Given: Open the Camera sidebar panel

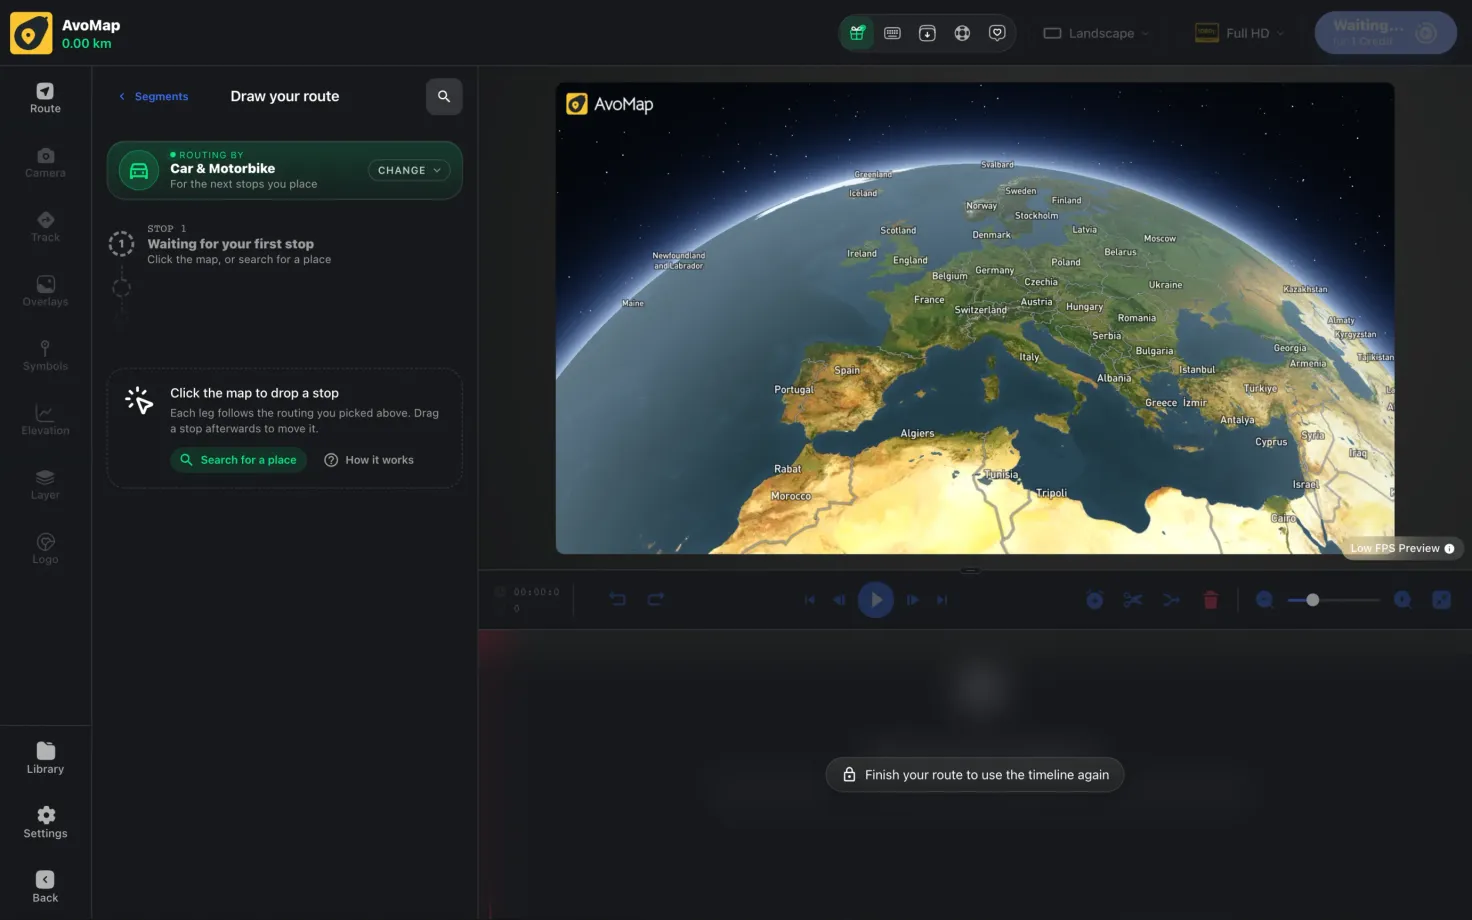Looking at the screenshot, I should point(45,163).
